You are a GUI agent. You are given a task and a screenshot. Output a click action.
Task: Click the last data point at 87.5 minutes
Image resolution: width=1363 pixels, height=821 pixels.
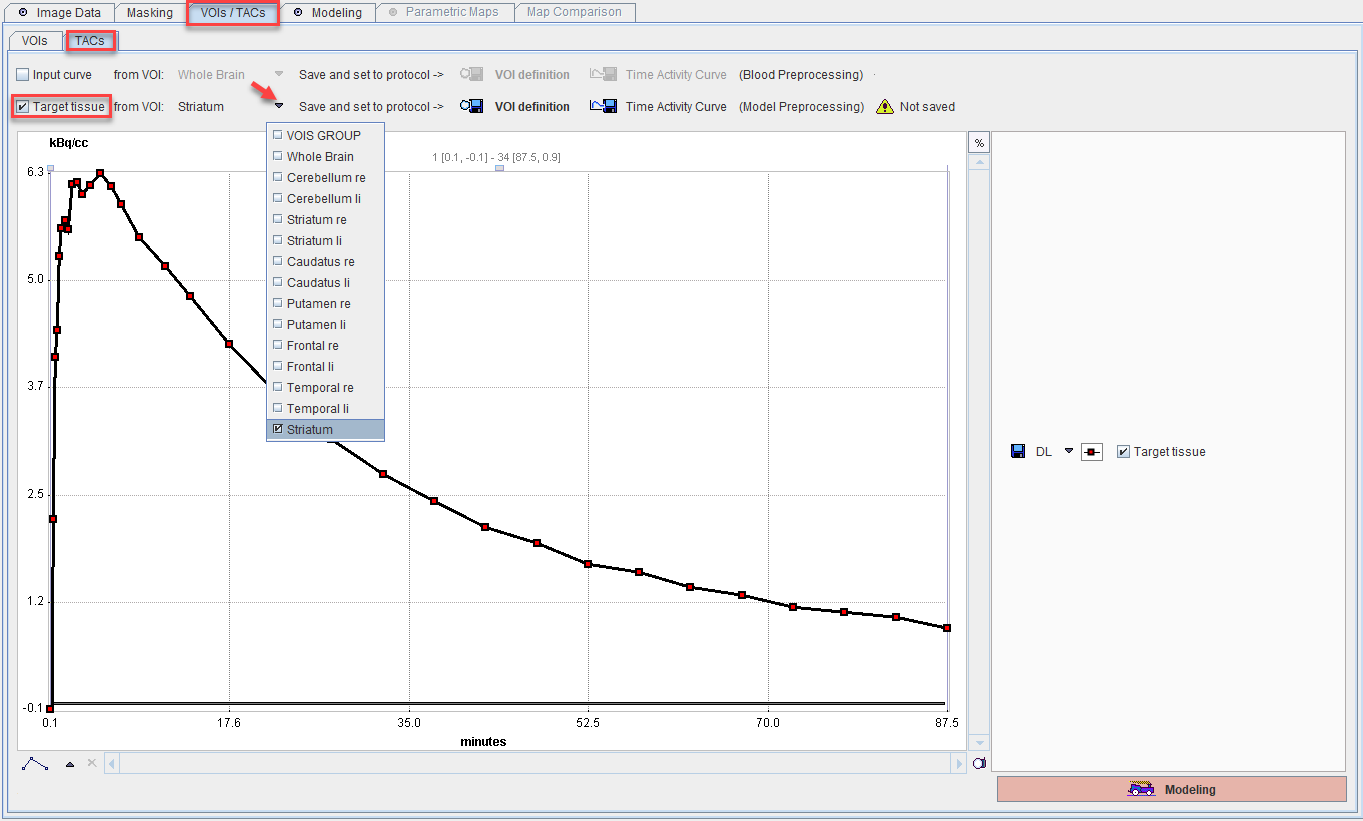[946, 628]
